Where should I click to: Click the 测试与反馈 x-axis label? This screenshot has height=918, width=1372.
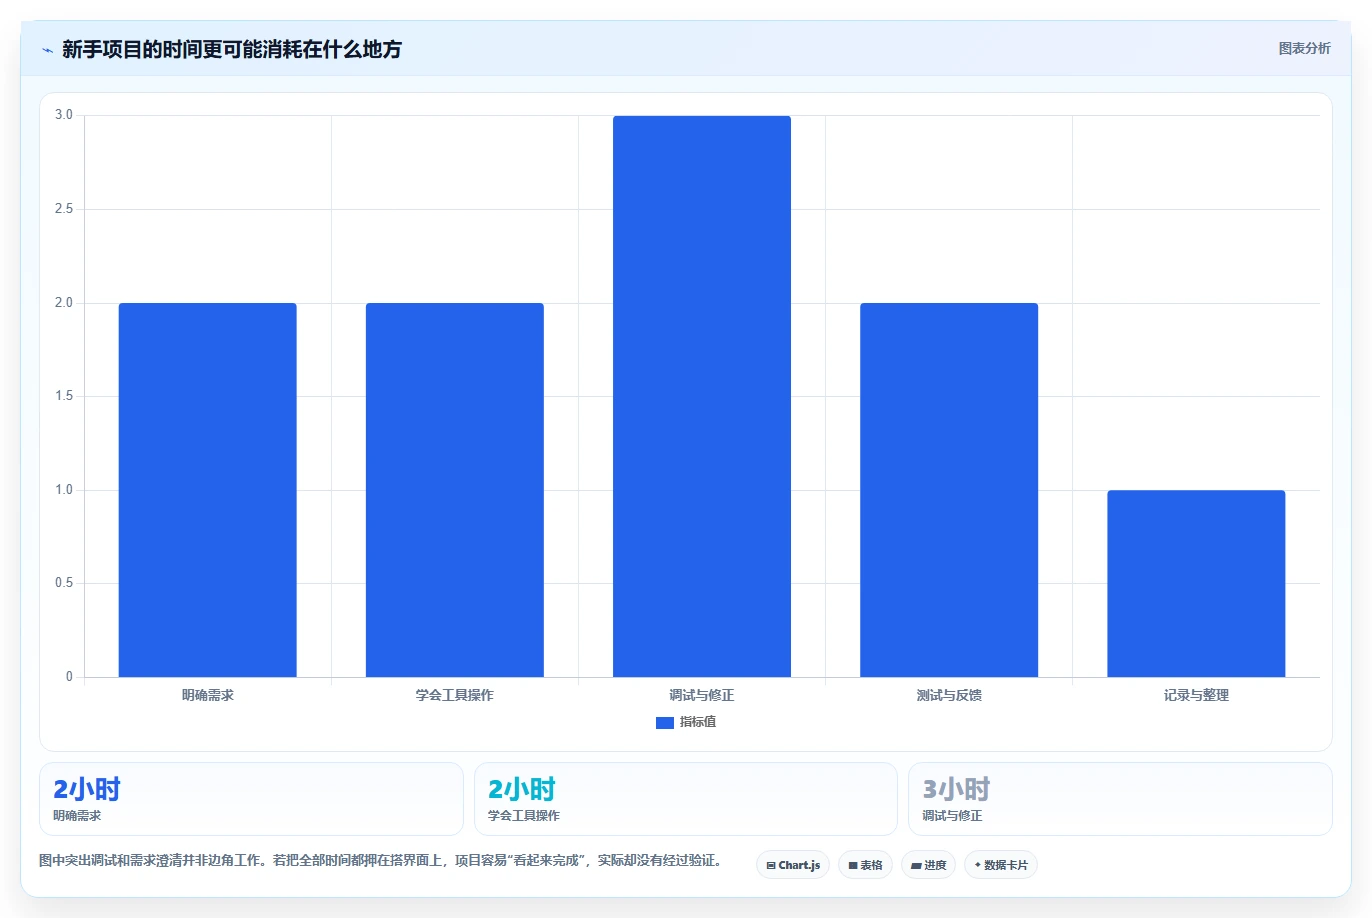coord(949,695)
